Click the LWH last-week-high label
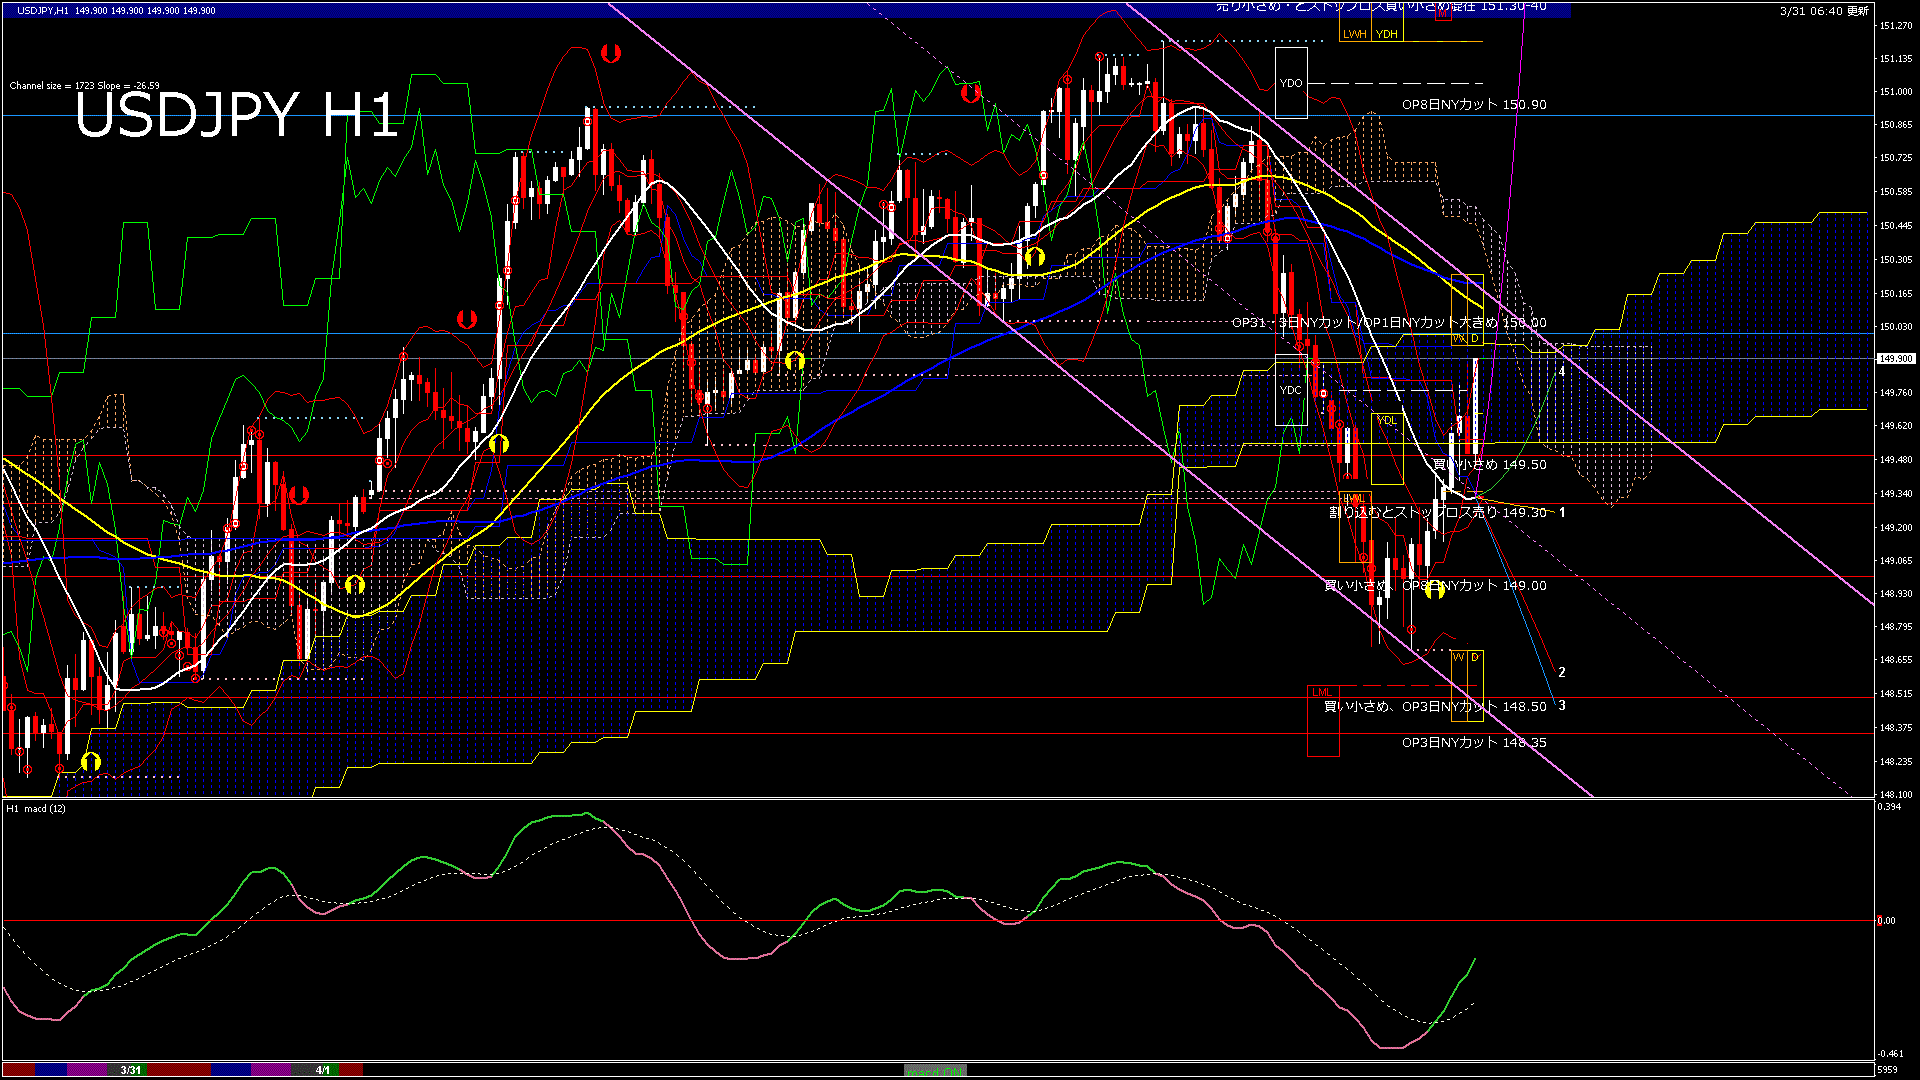The width and height of the screenshot is (1920, 1080). pyautogui.click(x=1354, y=34)
